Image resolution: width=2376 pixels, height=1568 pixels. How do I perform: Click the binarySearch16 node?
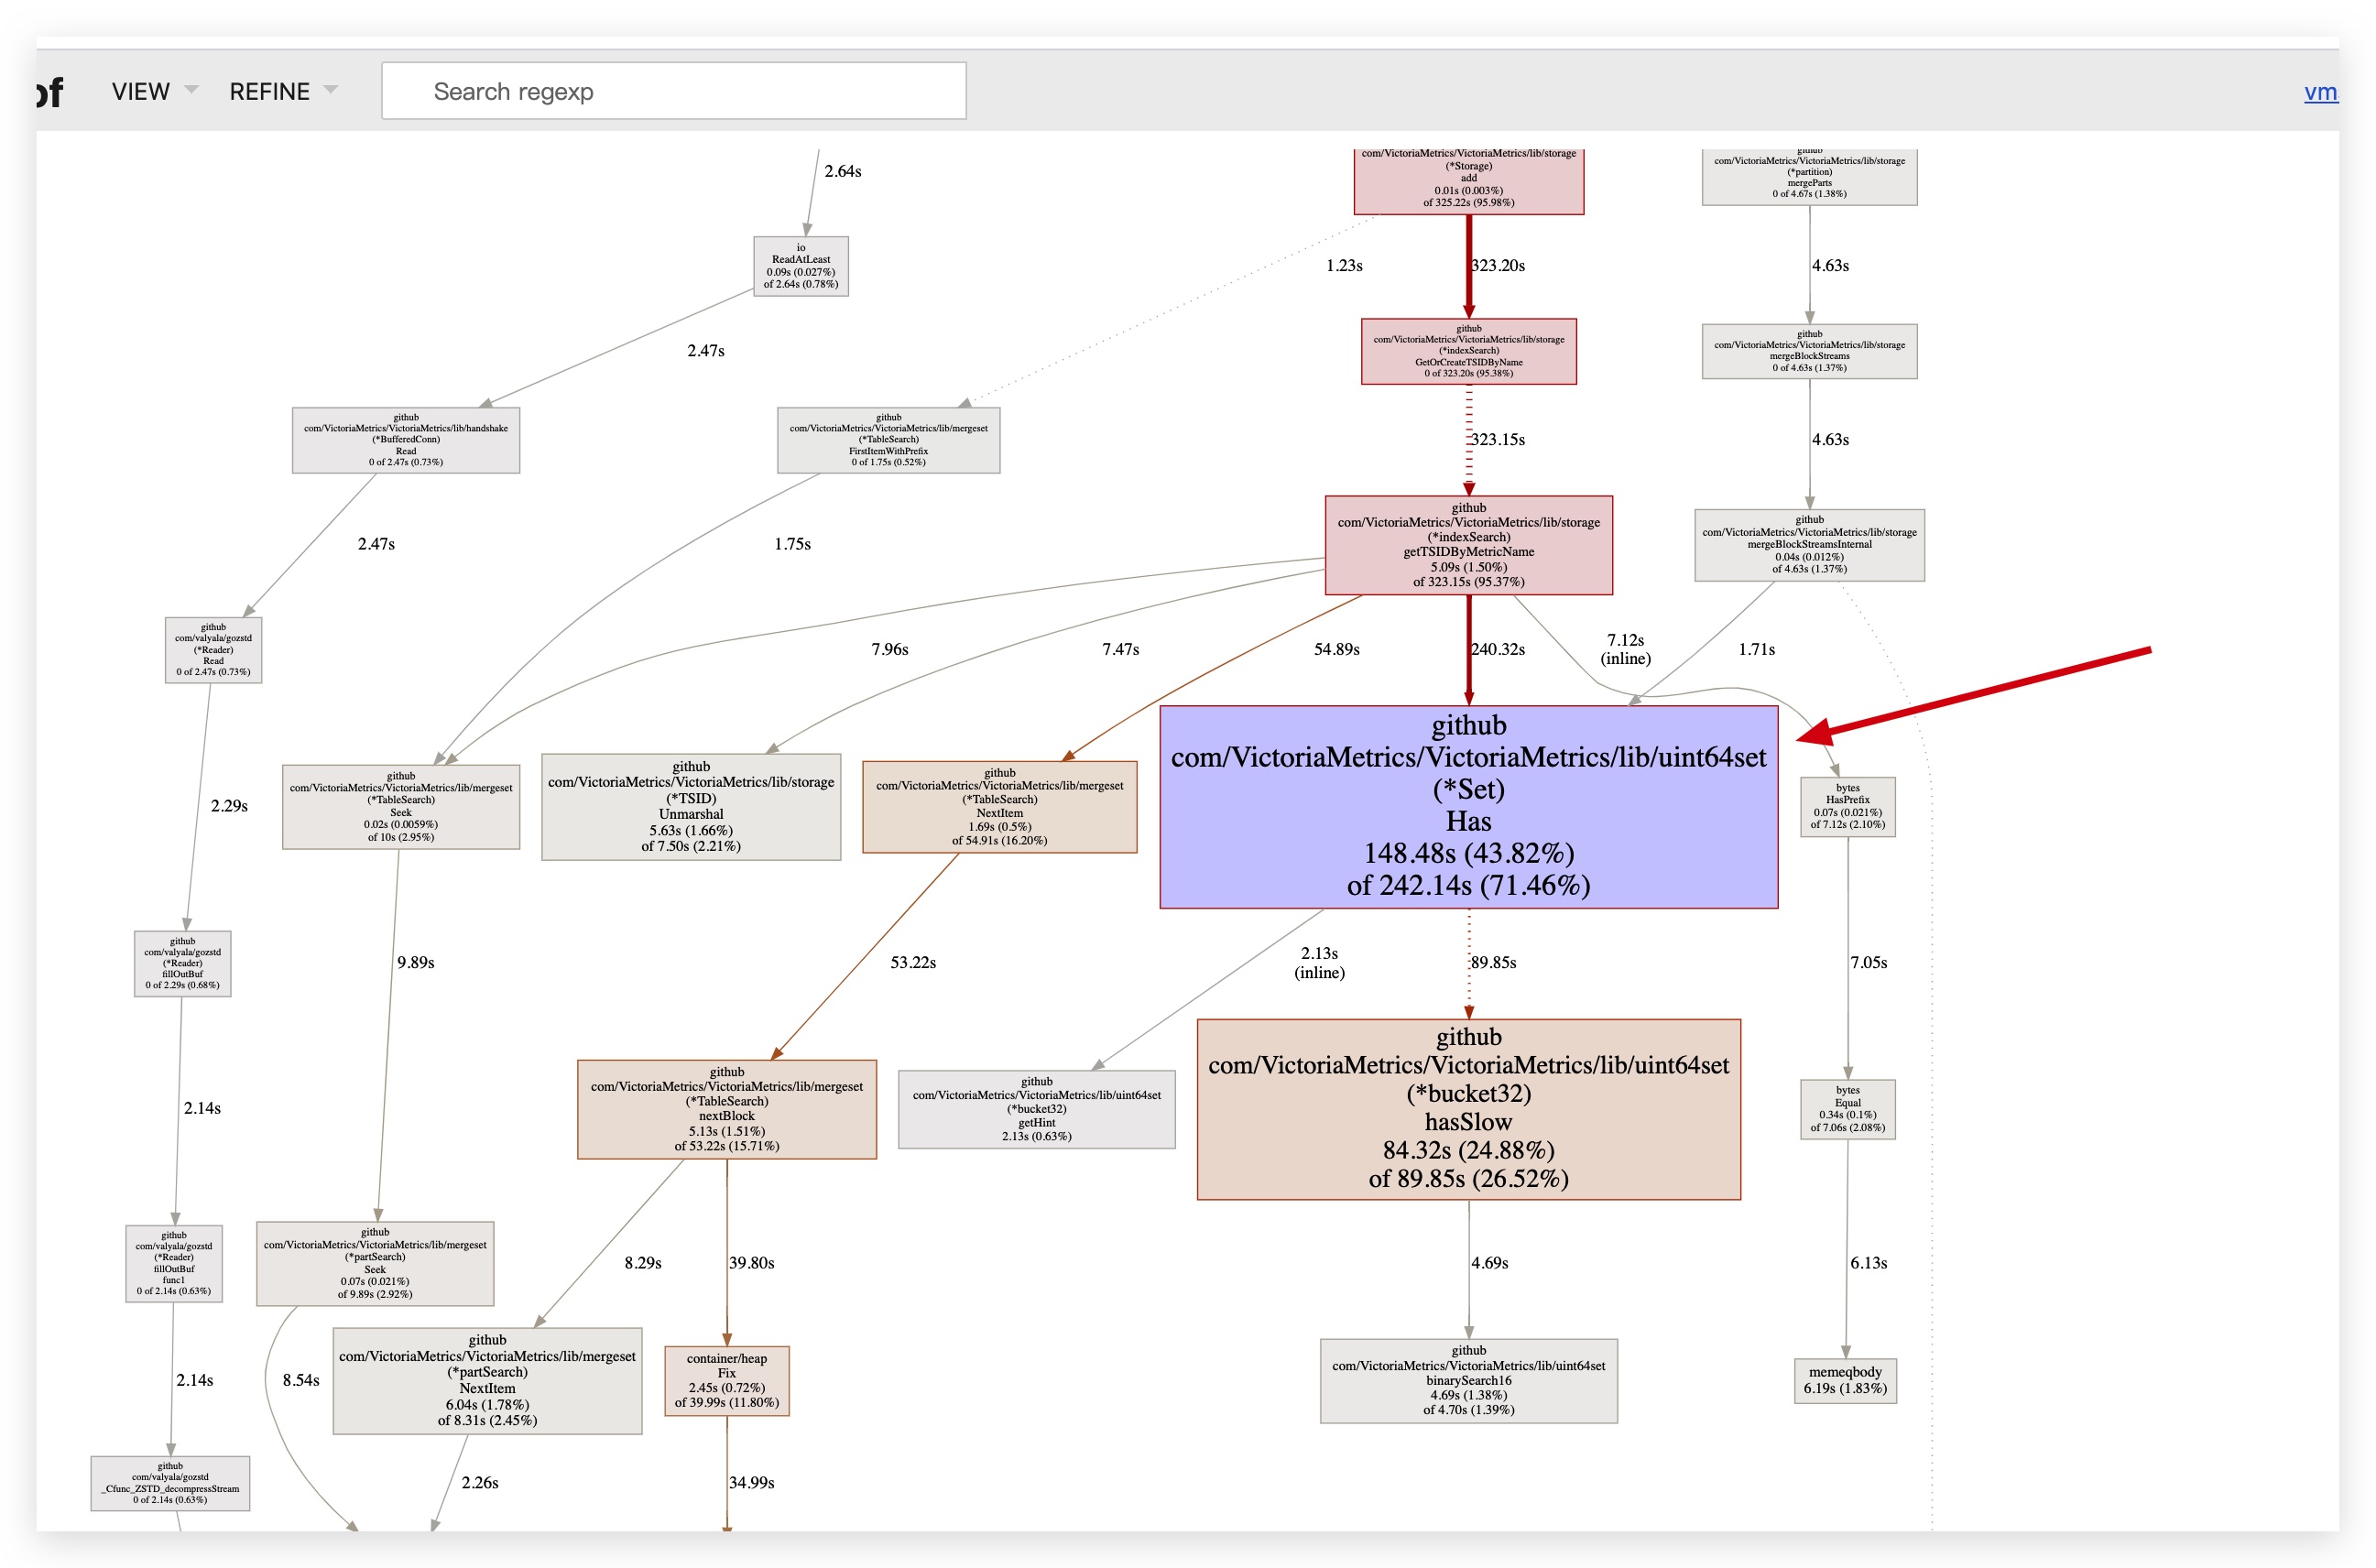(x=1467, y=1380)
